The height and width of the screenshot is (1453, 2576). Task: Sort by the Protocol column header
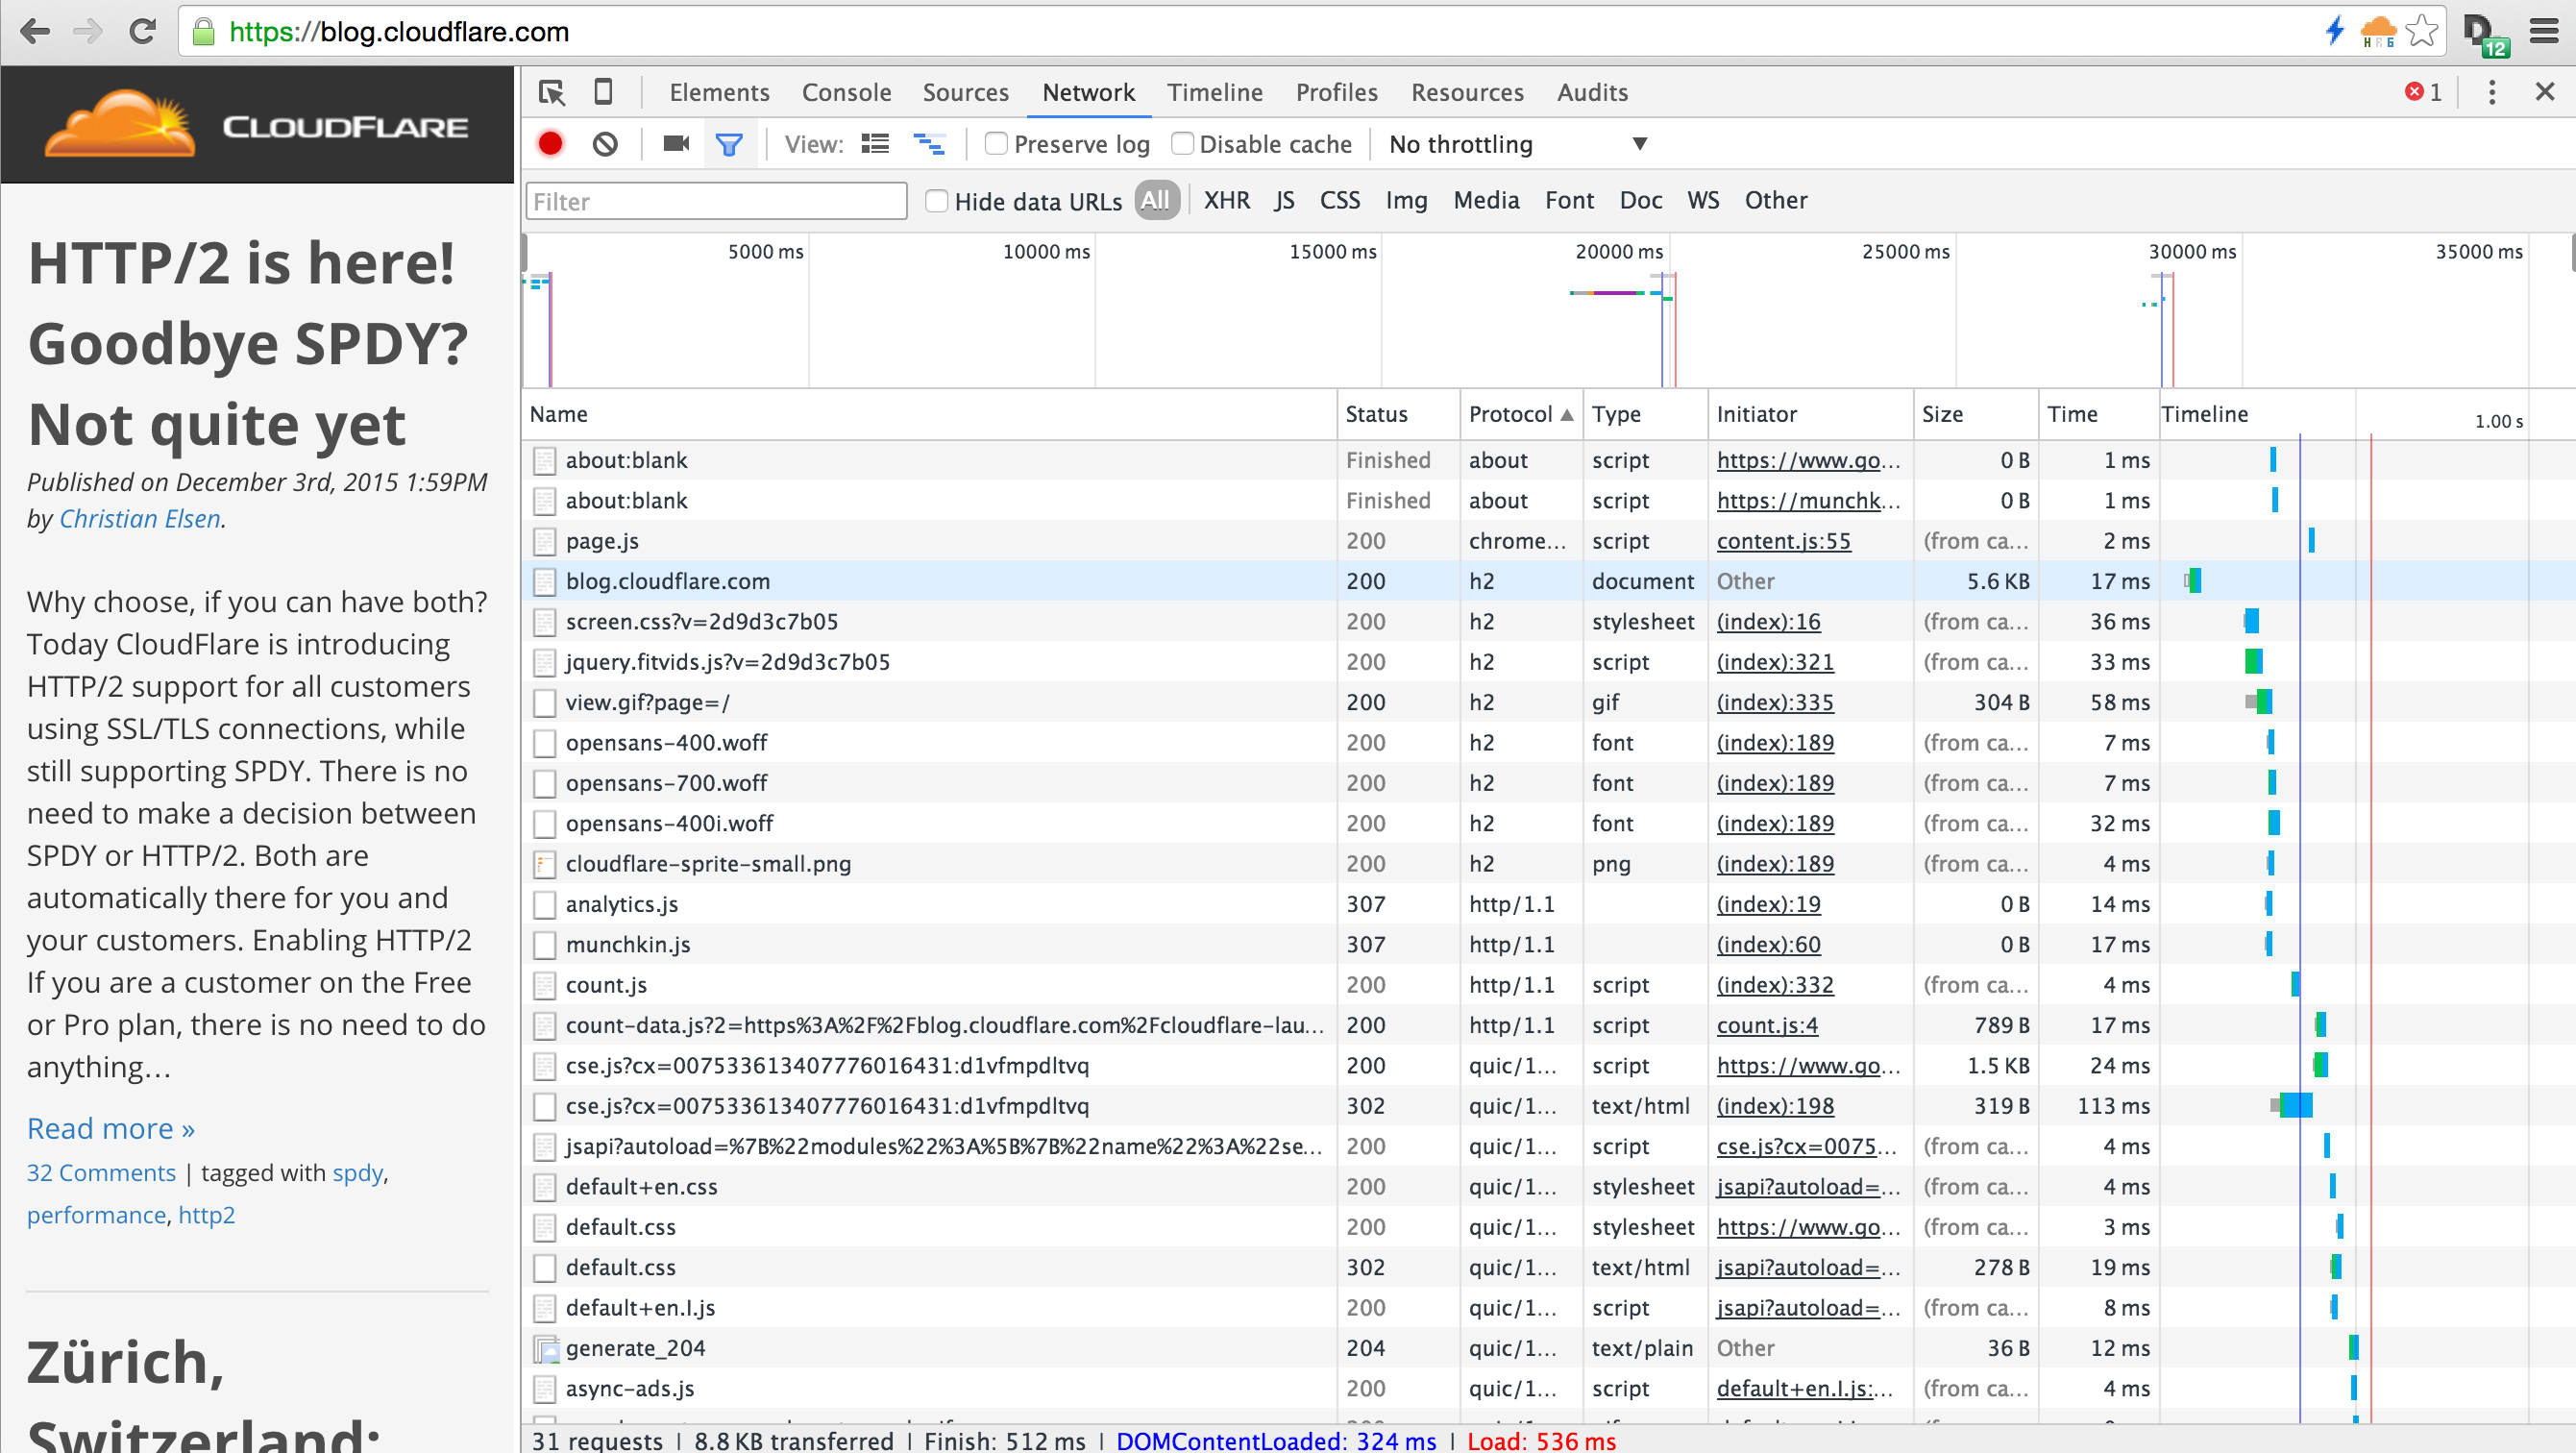pyautogui.click(x=1520, y=414)
